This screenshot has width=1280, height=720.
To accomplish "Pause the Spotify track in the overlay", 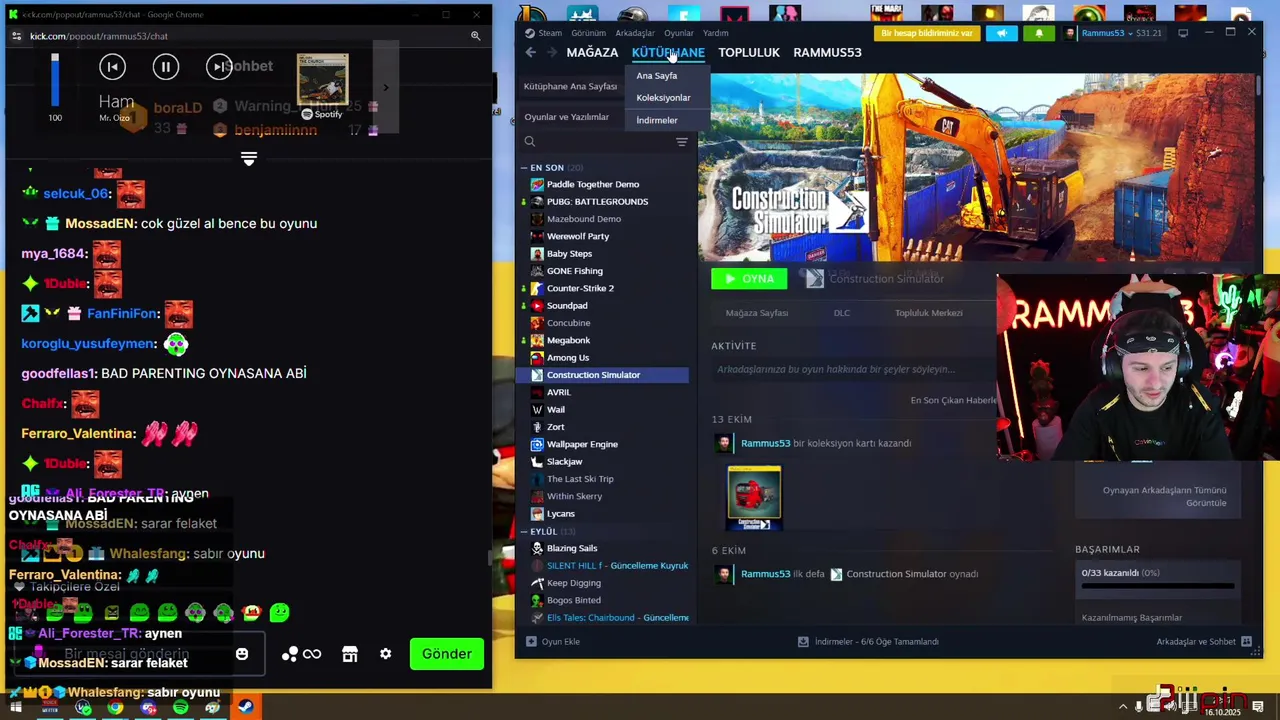I will point(166,67).
